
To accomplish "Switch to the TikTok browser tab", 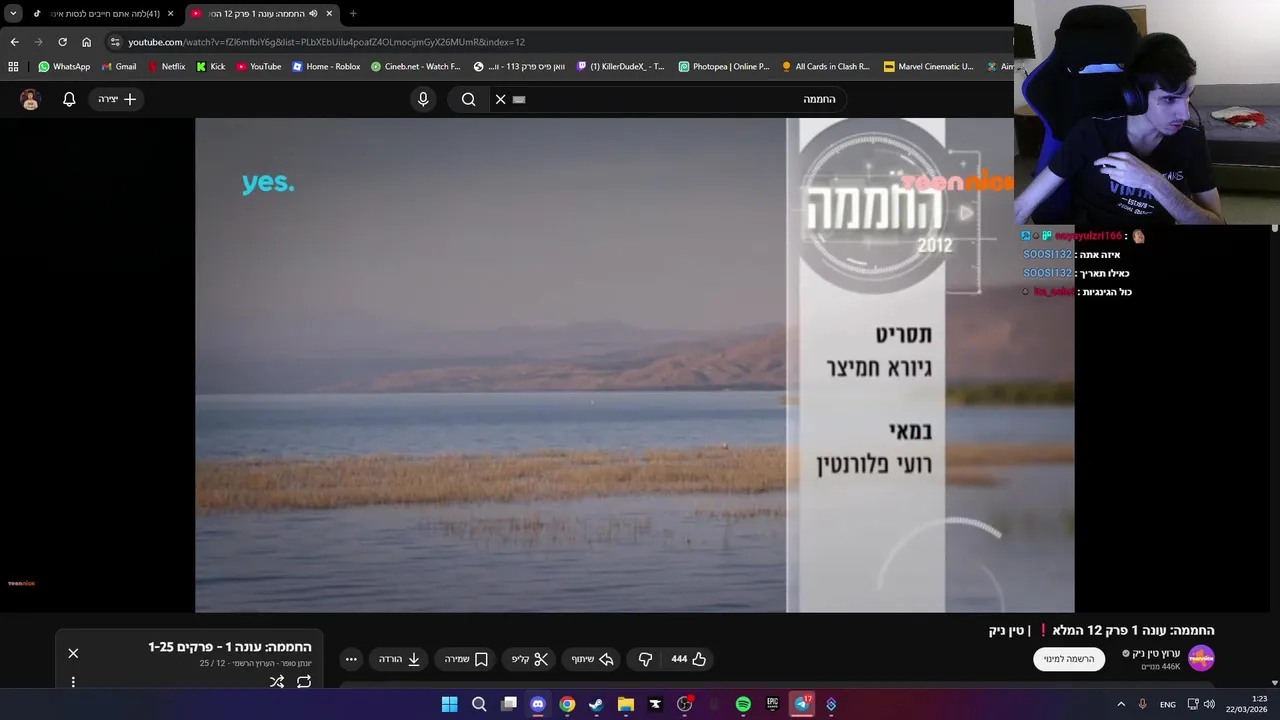I will click(x=103, y=13).
